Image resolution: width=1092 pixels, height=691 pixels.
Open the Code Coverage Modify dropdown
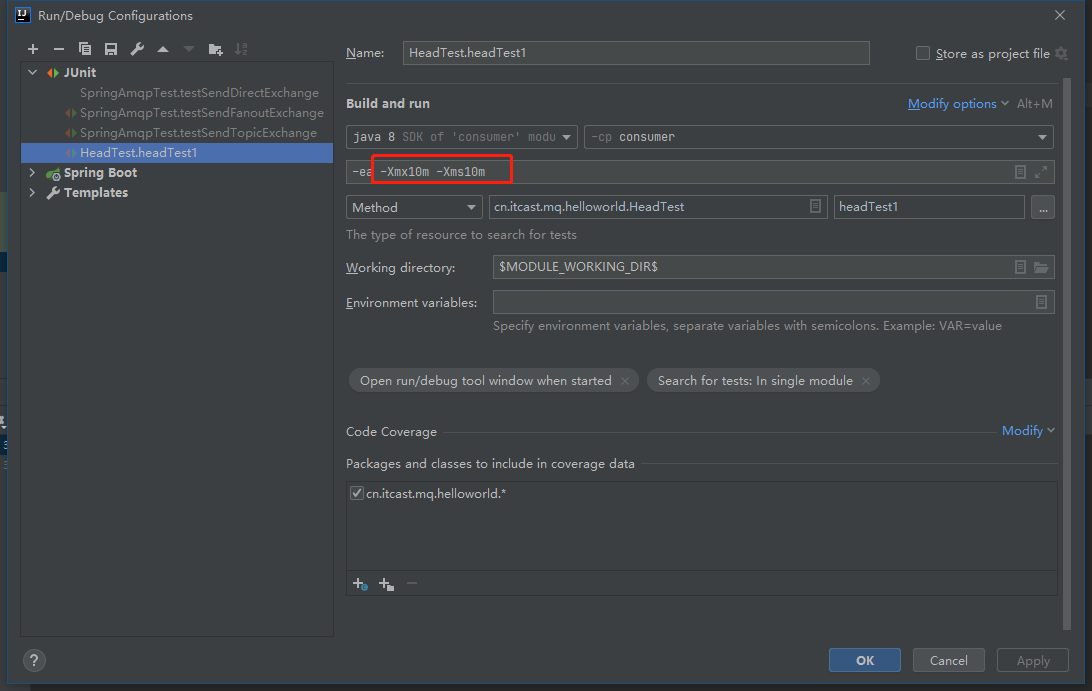(1028, 430)
